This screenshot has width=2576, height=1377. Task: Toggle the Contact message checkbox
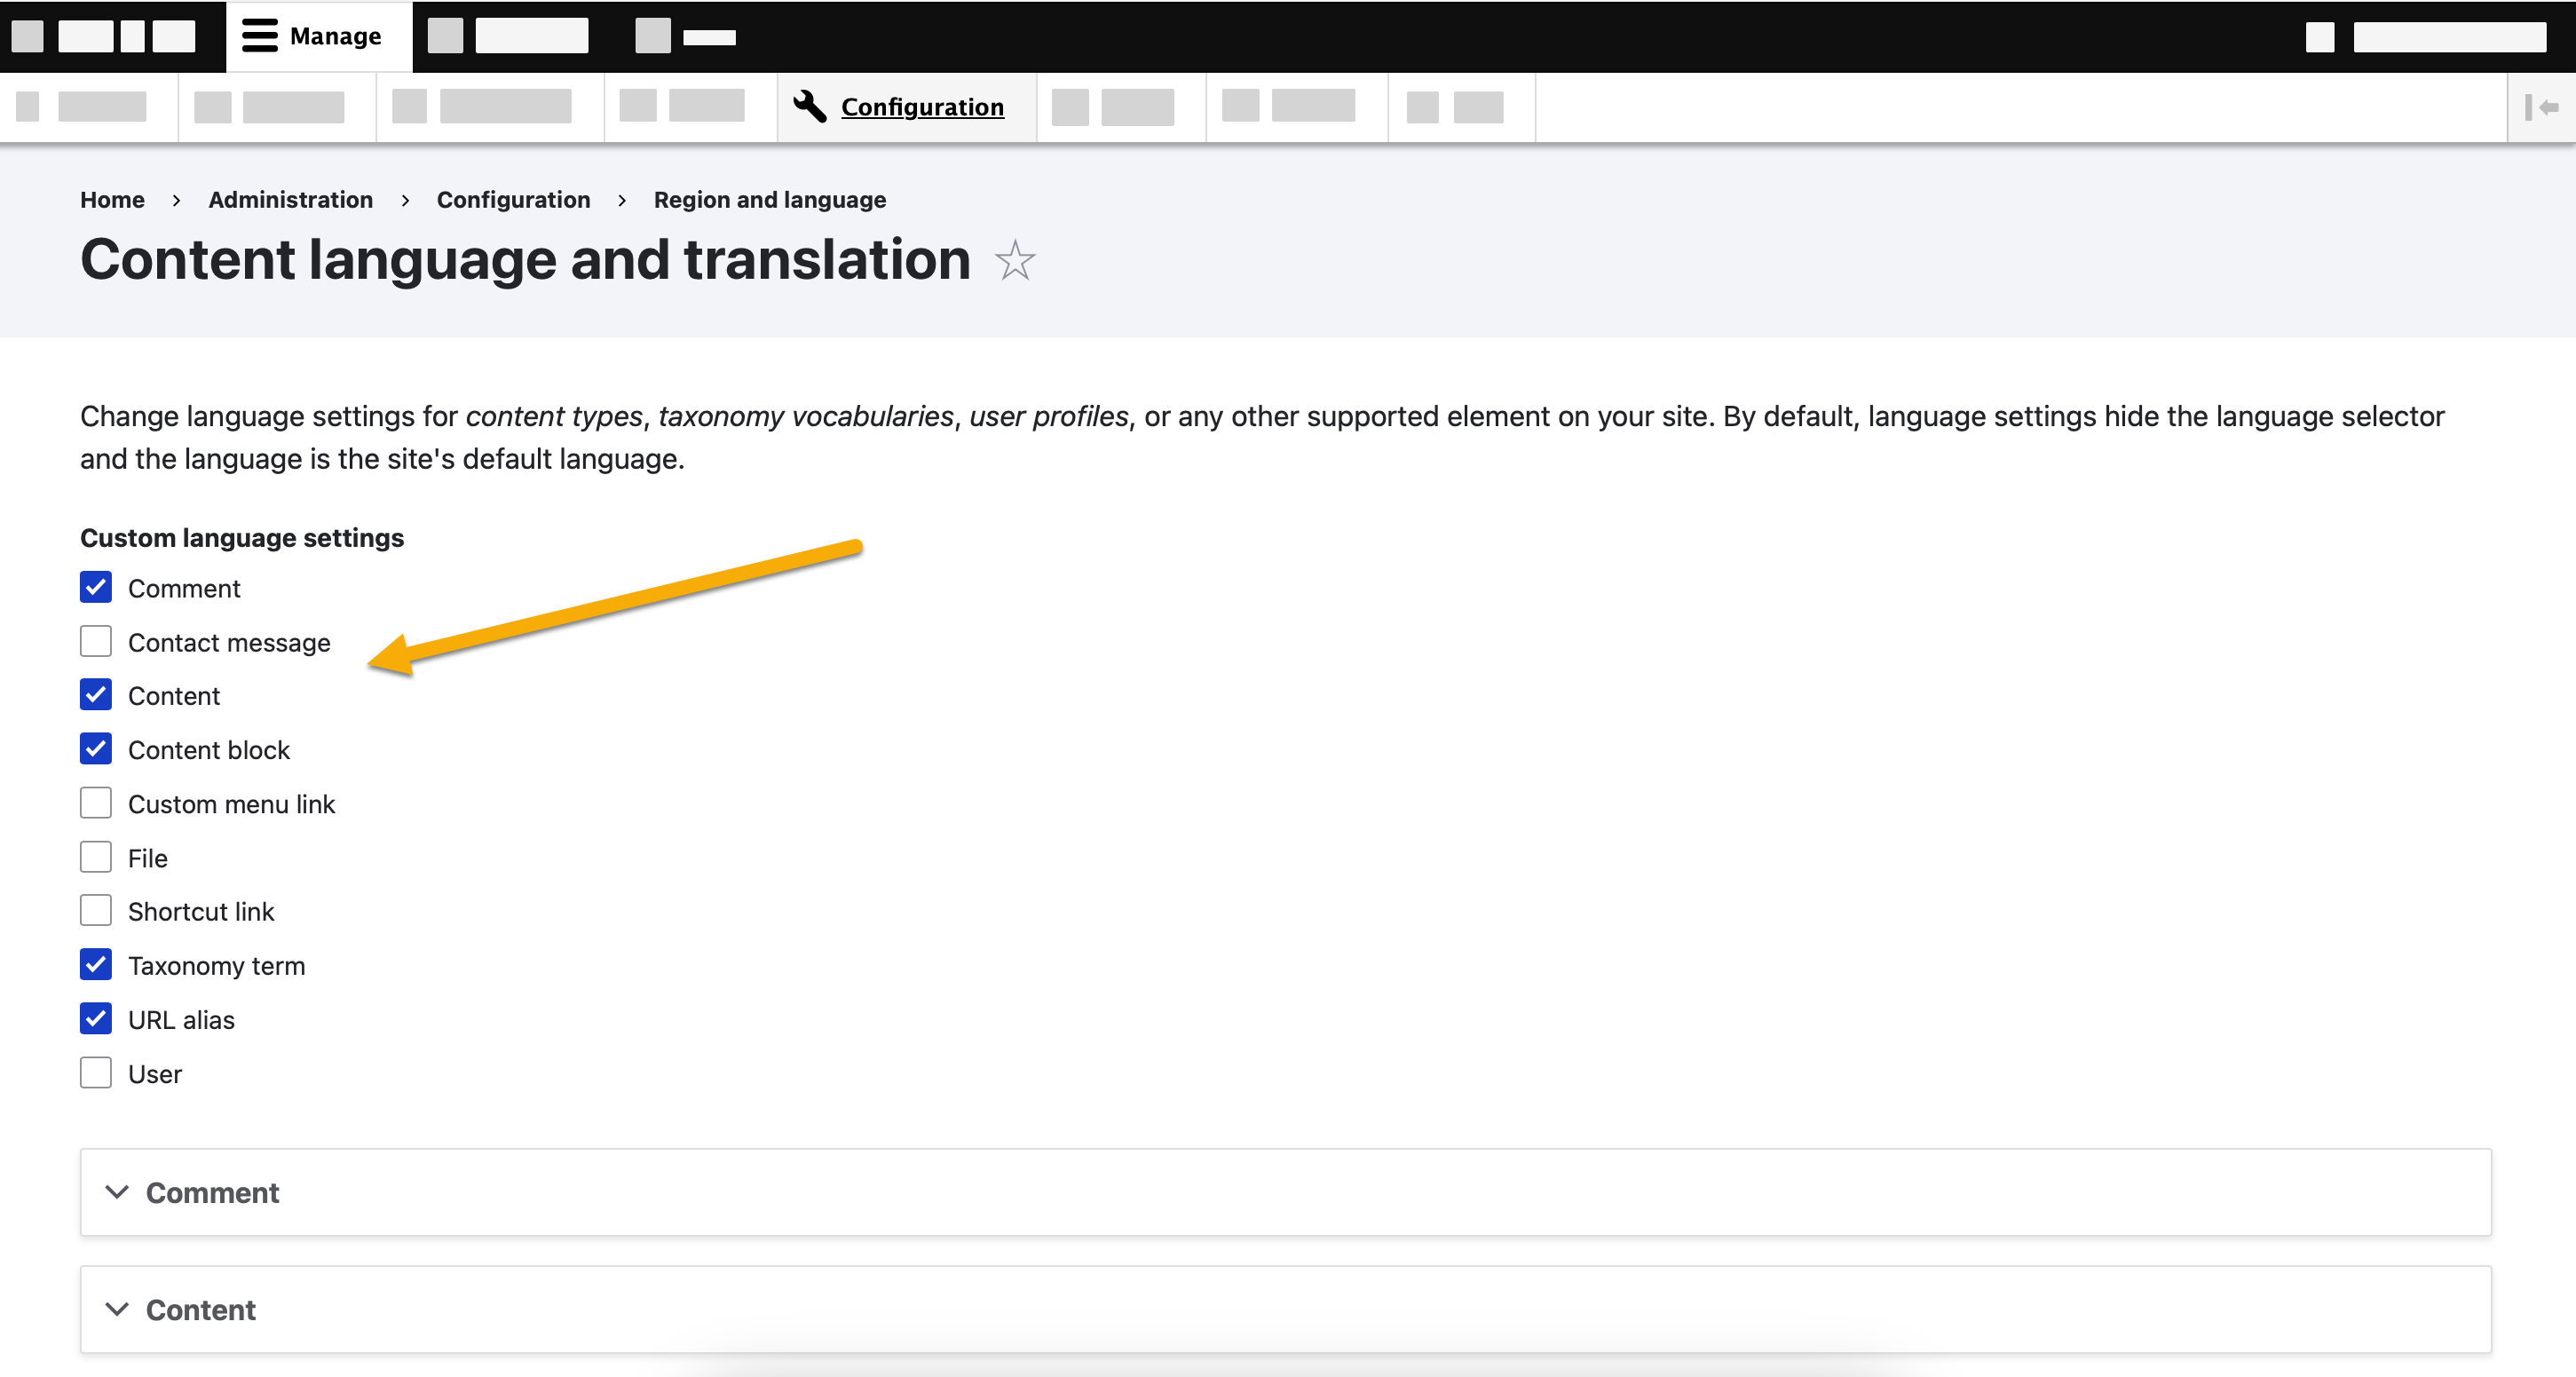click(95, 643)
